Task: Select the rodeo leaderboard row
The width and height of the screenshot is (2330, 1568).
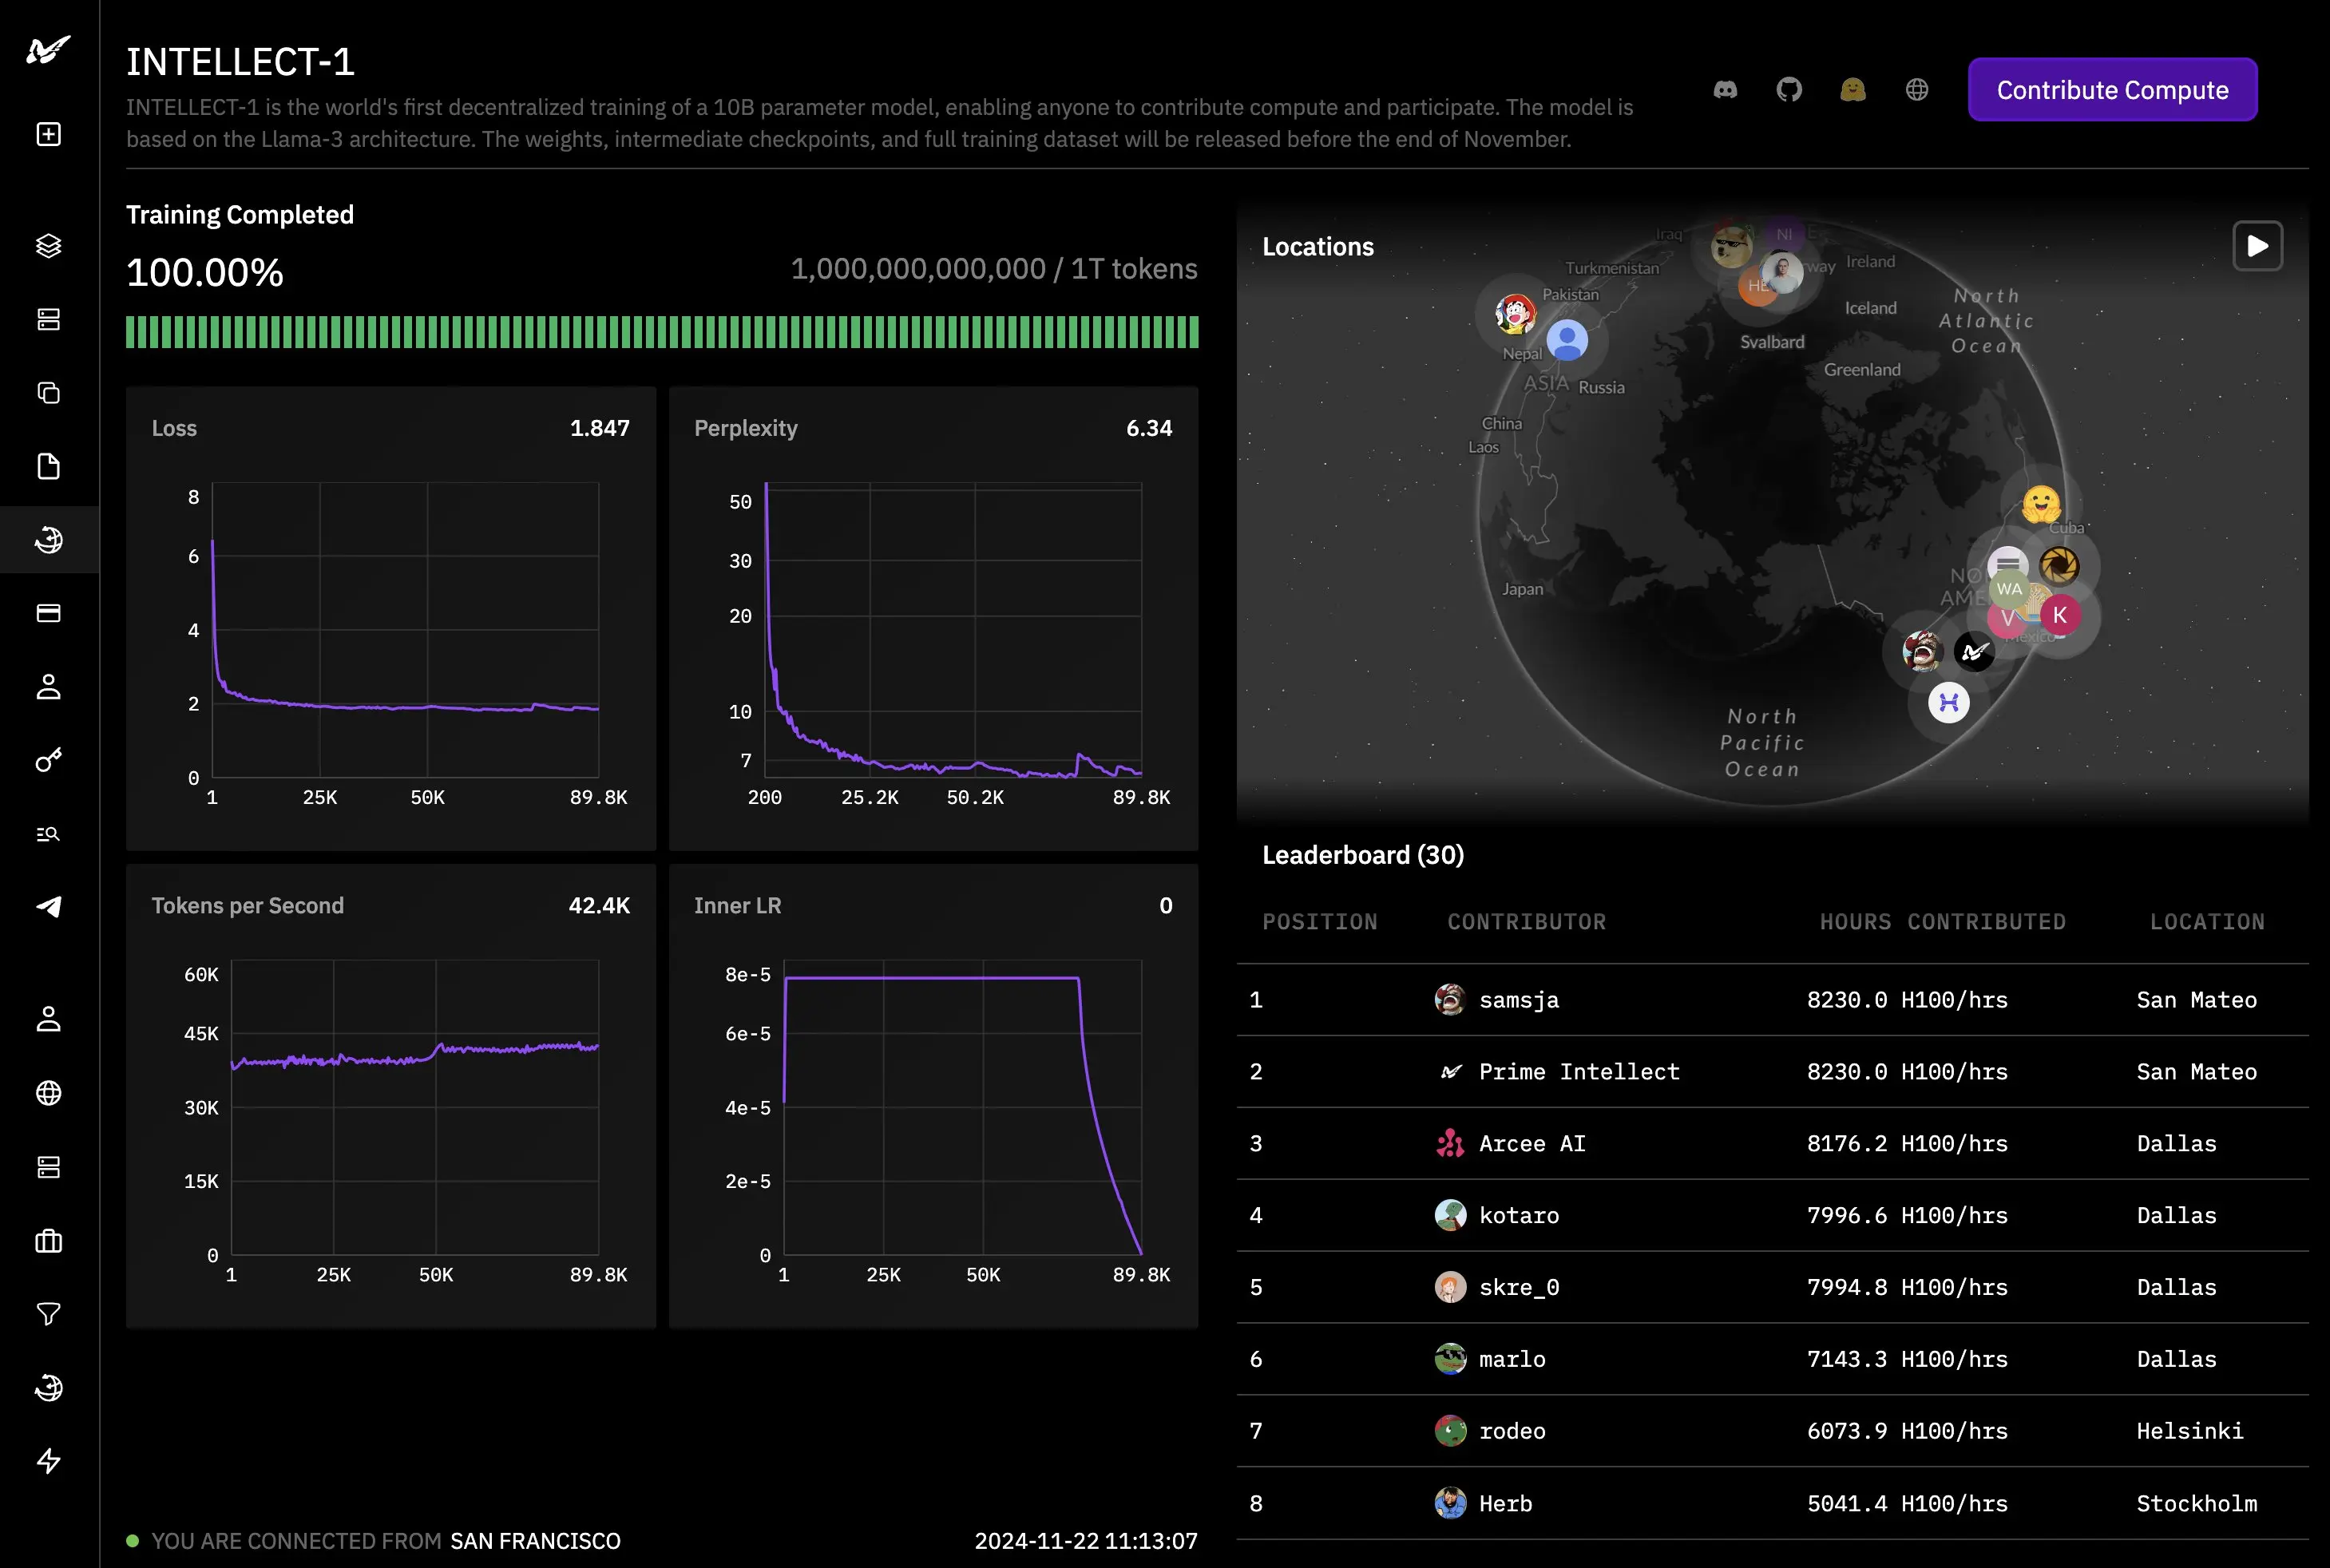Action: click(1772, 1431)
